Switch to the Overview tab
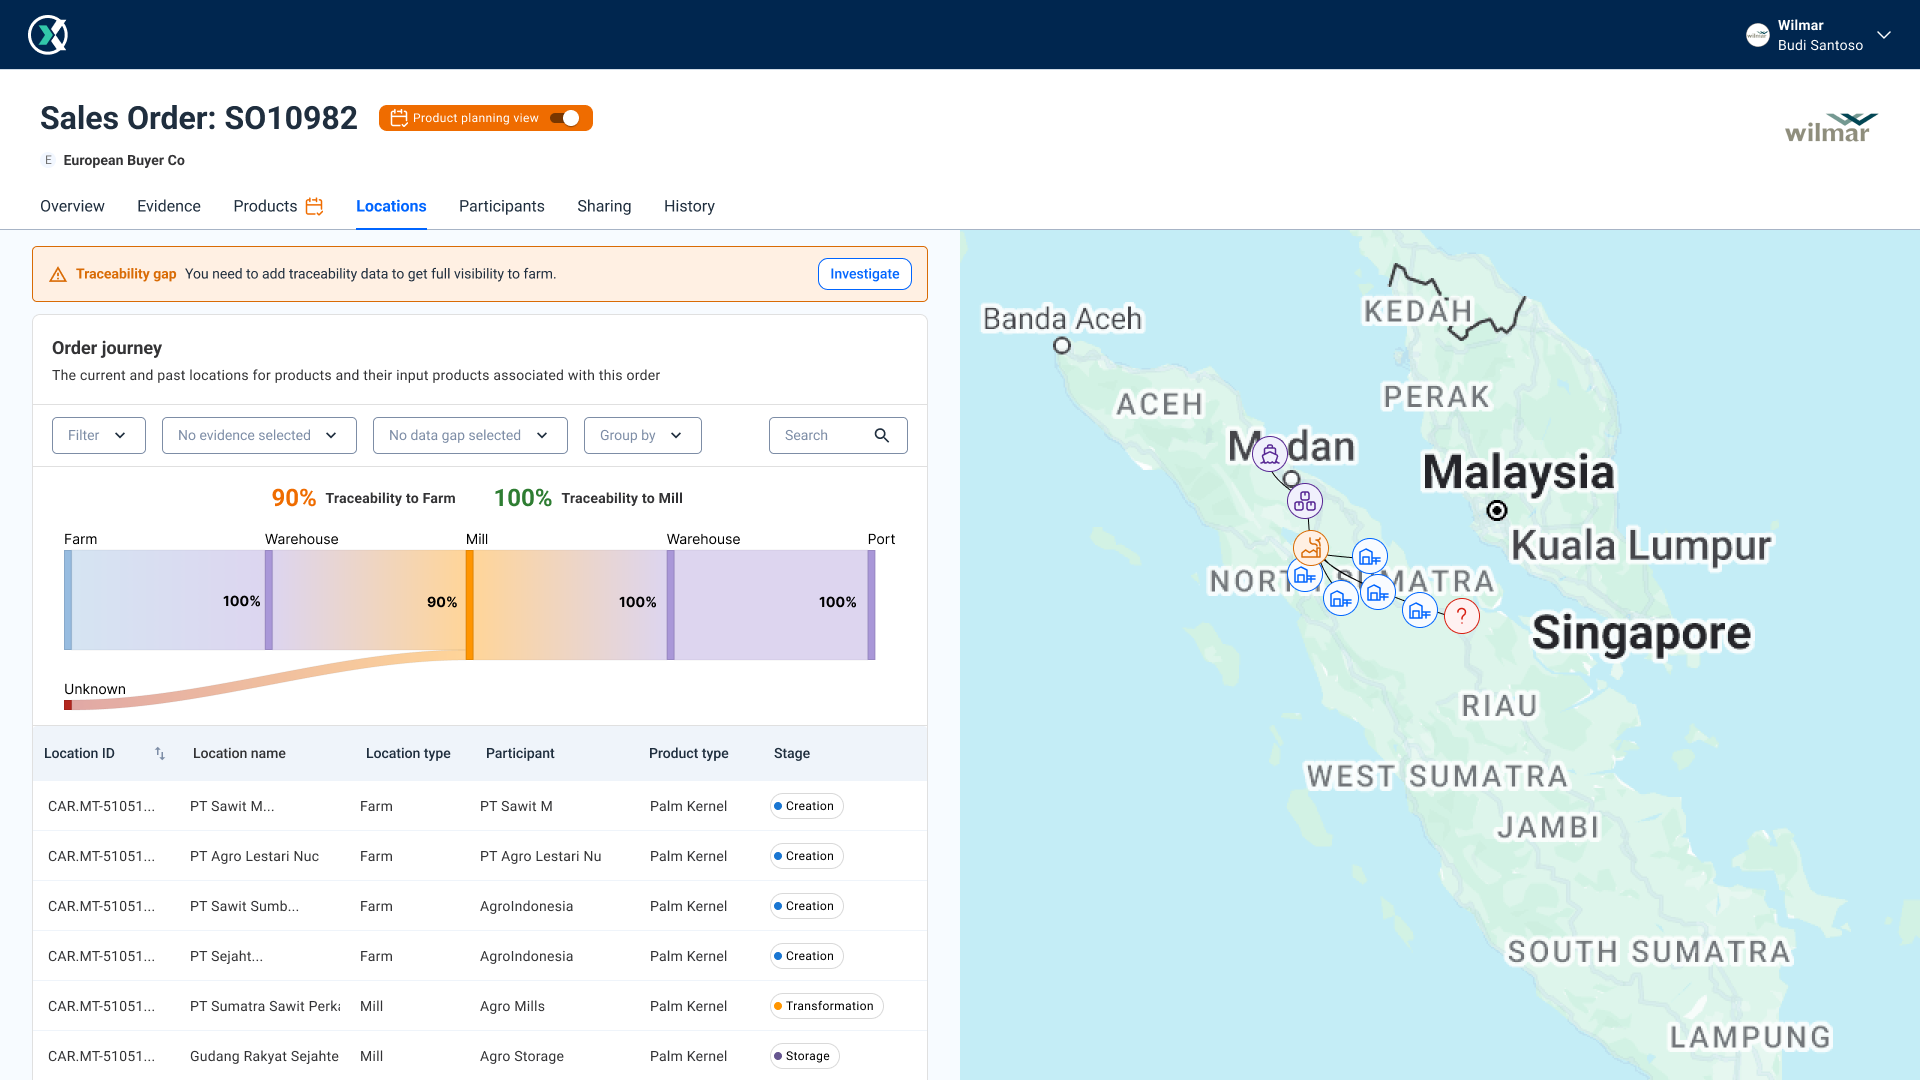Screen dimensions: 1920x1080 pyautogui.click(x=72, y=206)
